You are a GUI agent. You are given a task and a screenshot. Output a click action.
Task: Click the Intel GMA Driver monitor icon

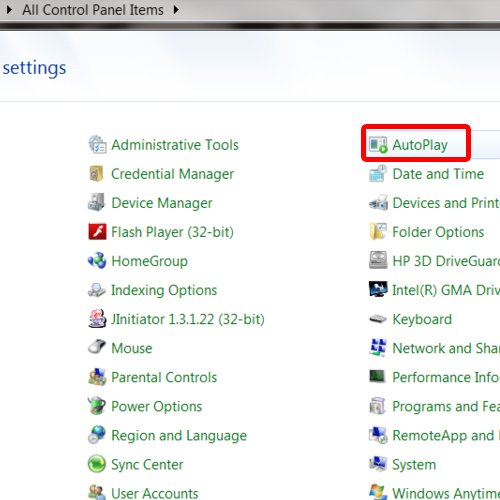click(x=378, y=289)
